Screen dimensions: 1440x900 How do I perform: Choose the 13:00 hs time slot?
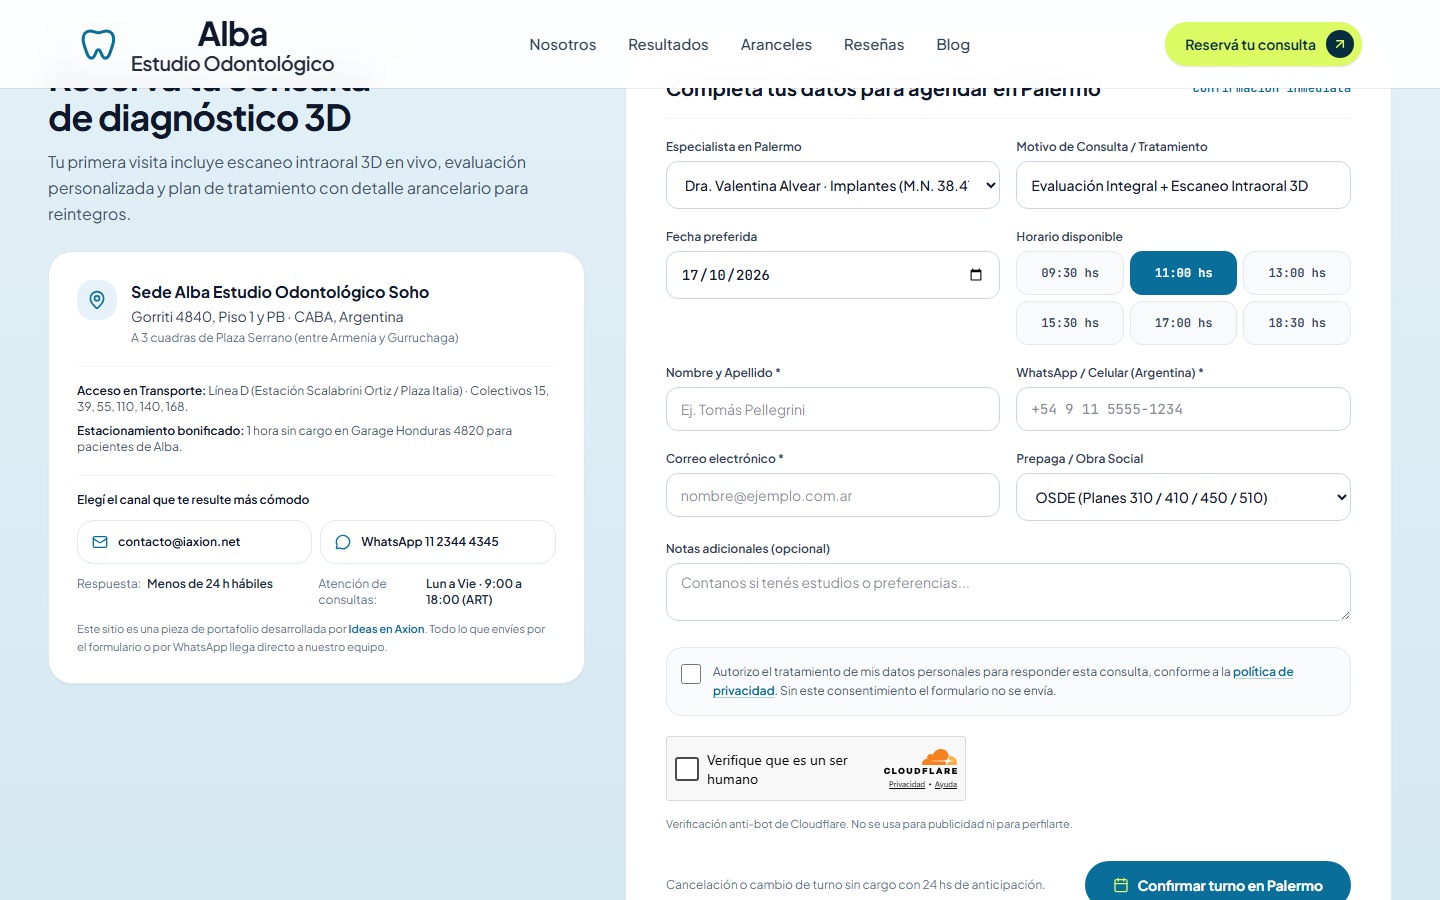pyautogui.click(x=1297, y=273)
